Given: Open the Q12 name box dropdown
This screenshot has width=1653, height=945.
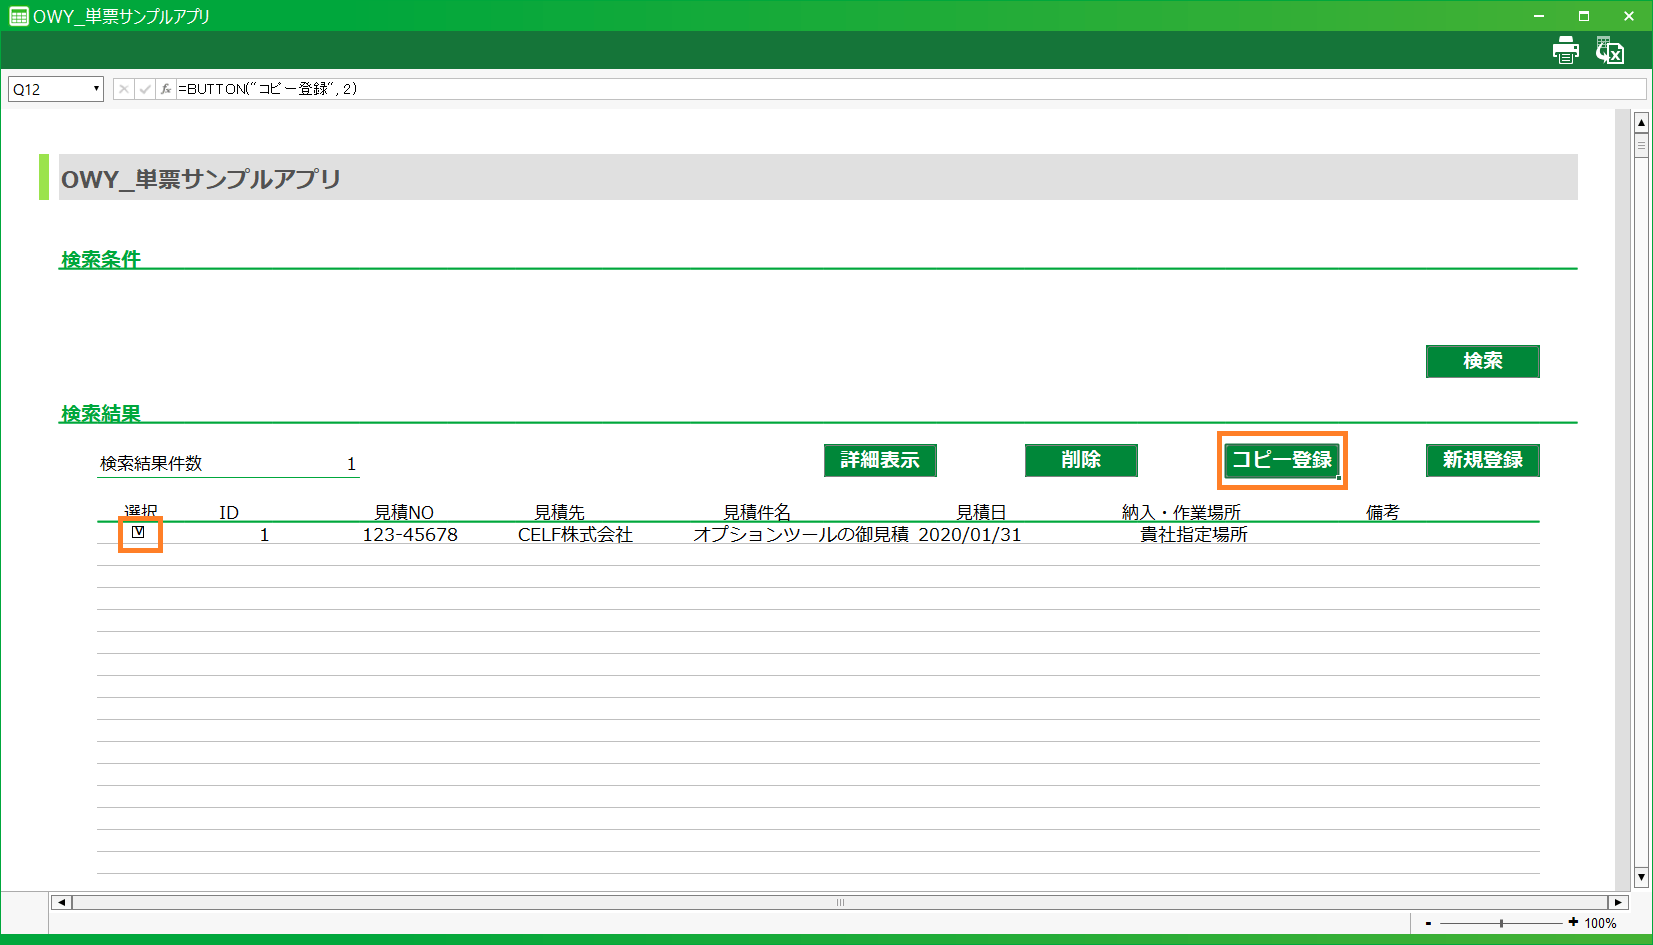Looking at the screenshot, I should click(96, 89).
